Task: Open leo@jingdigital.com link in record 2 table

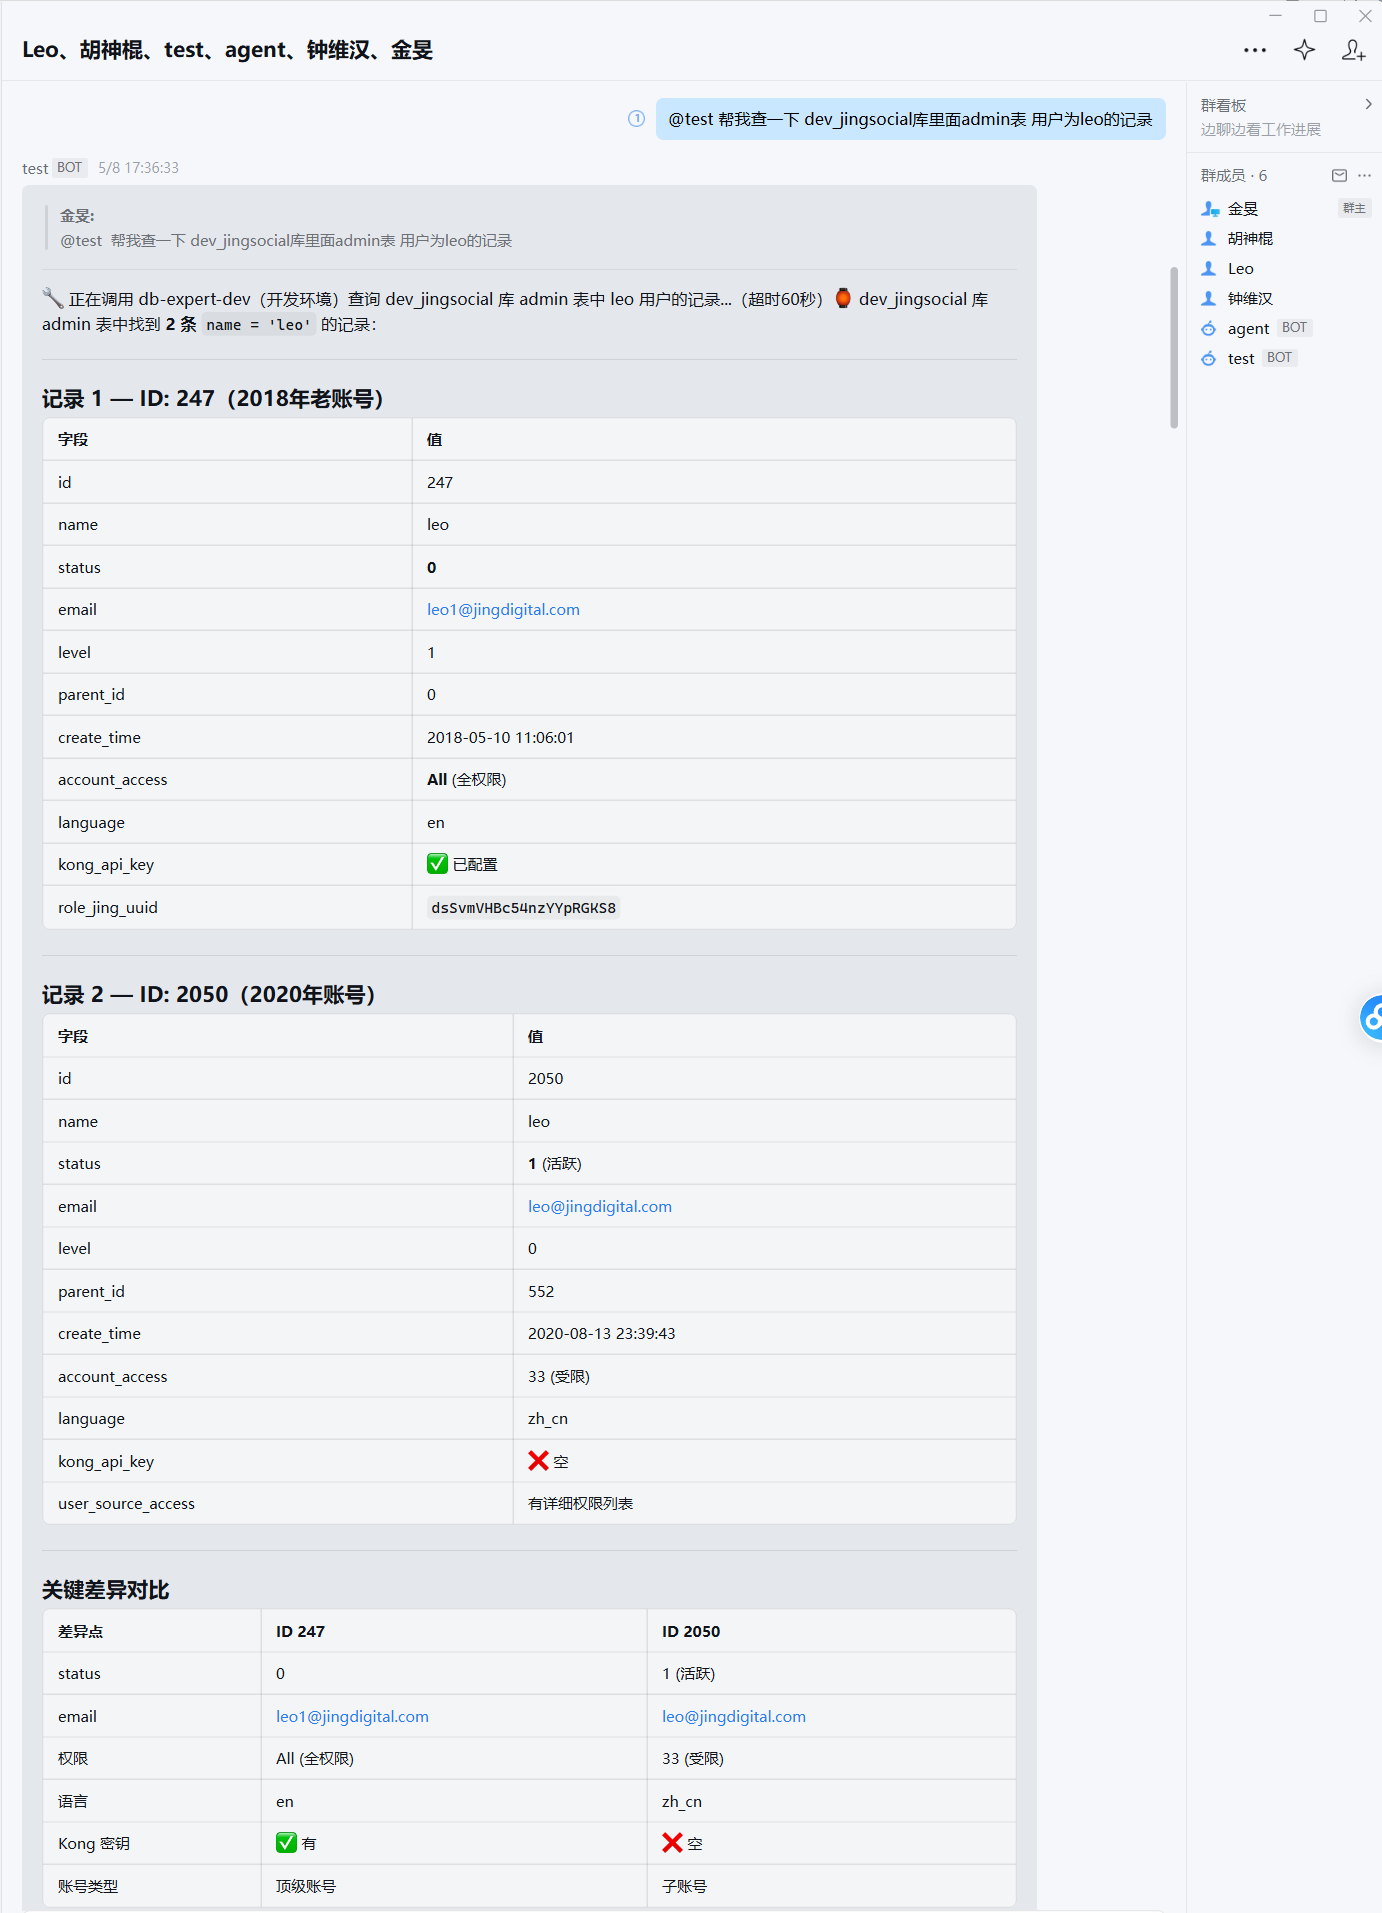Action: point(600,1206)
